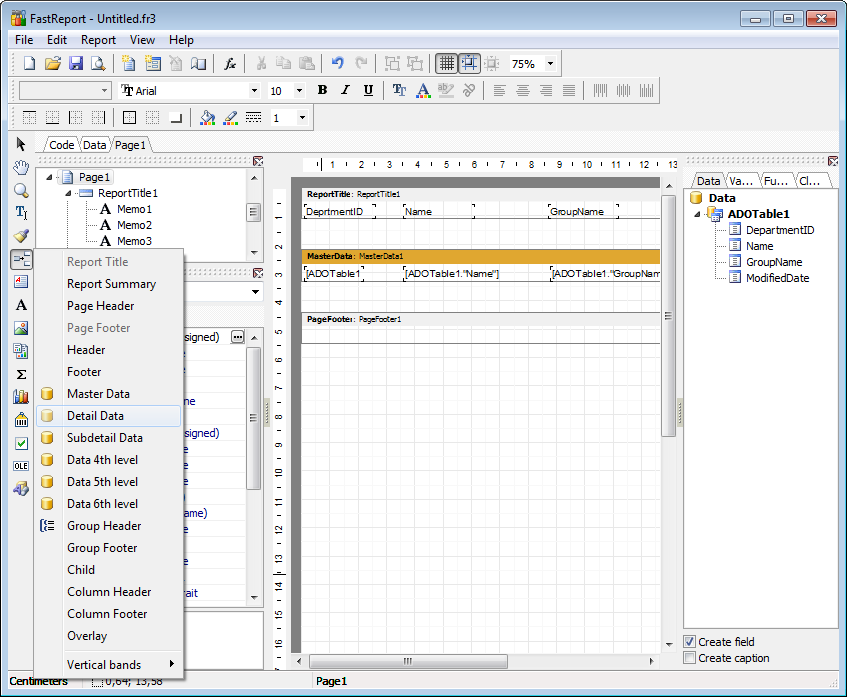
Task: Insert a Text object with A tool
Action: coord(21,305)
